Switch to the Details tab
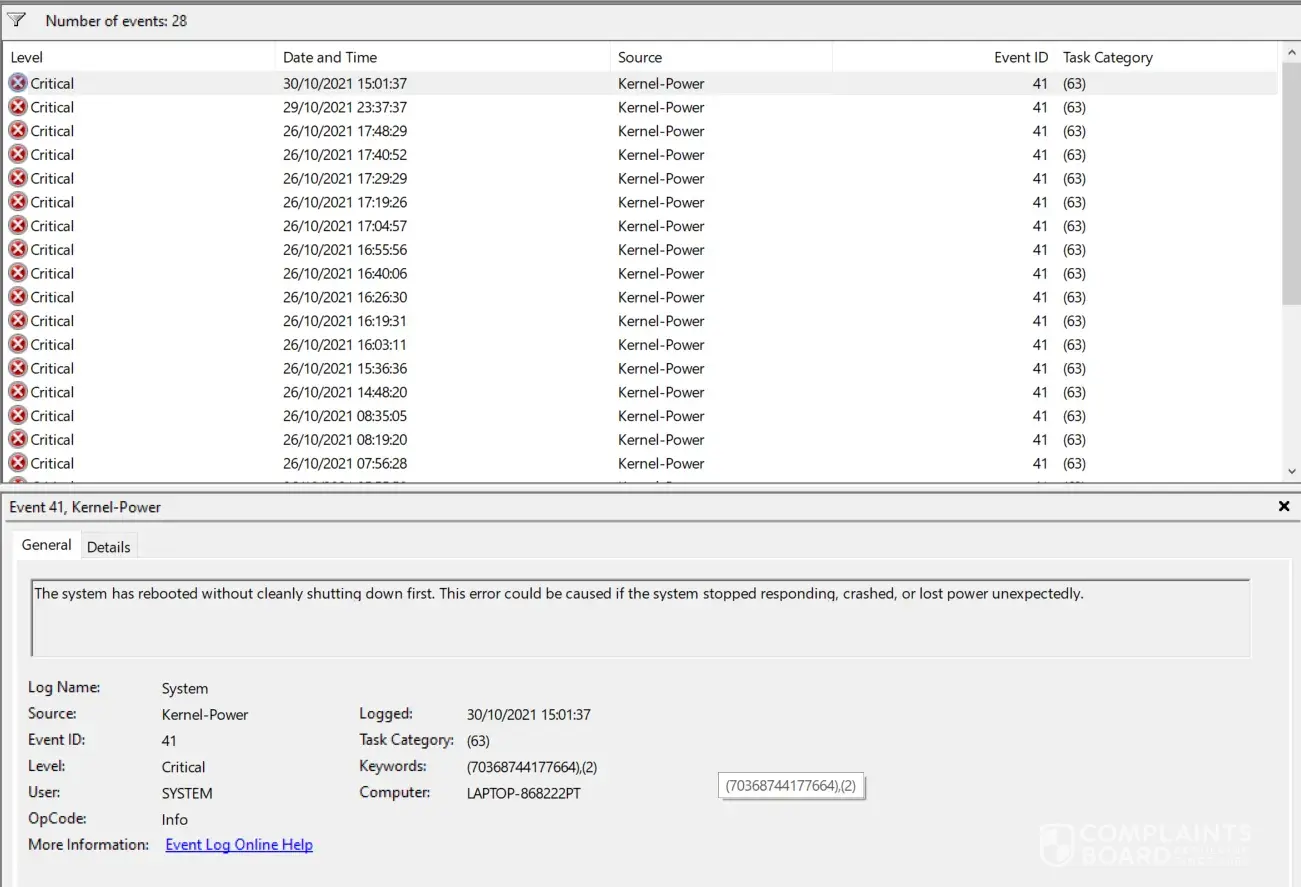This screenshot has width=1301, height=887. coord(108,547)
